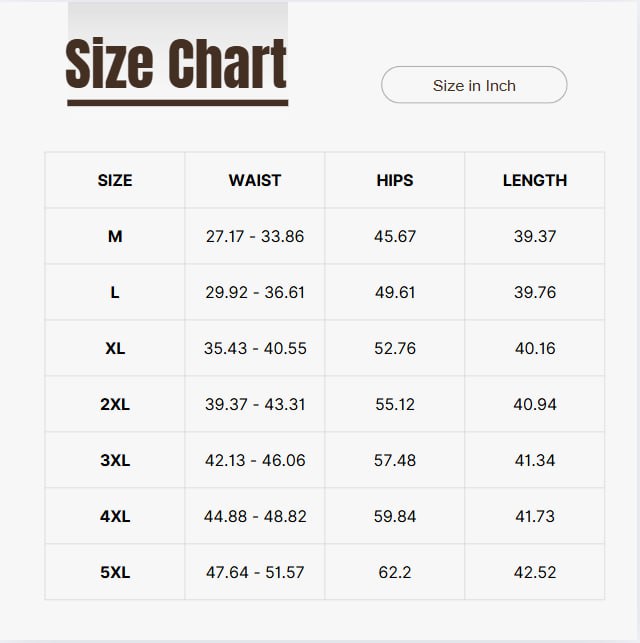This screenshot has height=643, width=640.
Task: Click the 2XL size row label
Action: [115, 405]
